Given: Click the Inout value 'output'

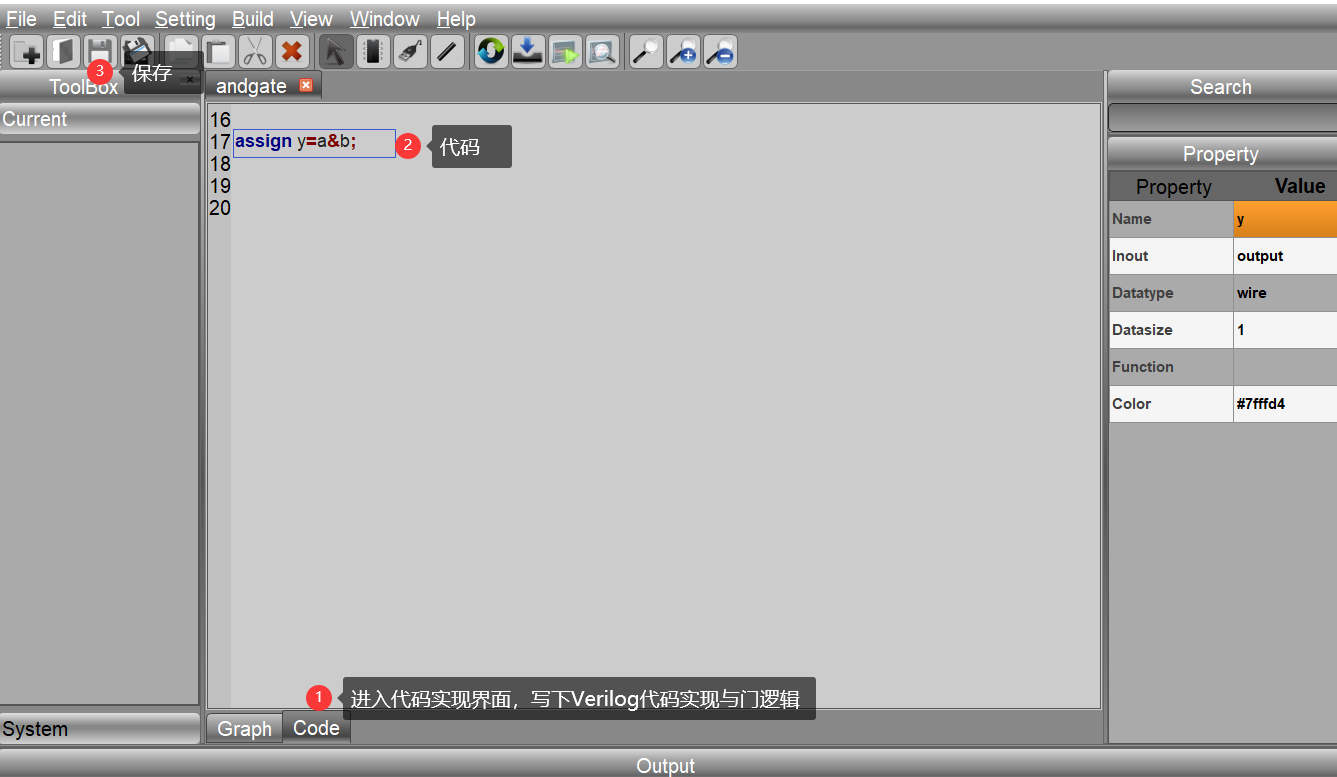Looking at the screenshot, I should 1285,256.
